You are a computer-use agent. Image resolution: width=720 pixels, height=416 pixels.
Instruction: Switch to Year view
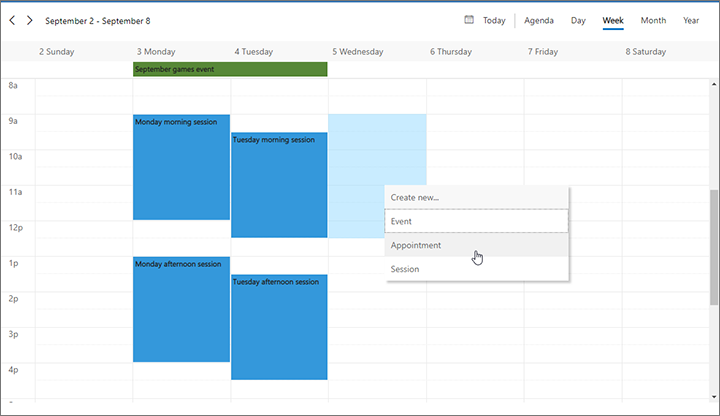(691, 20)
